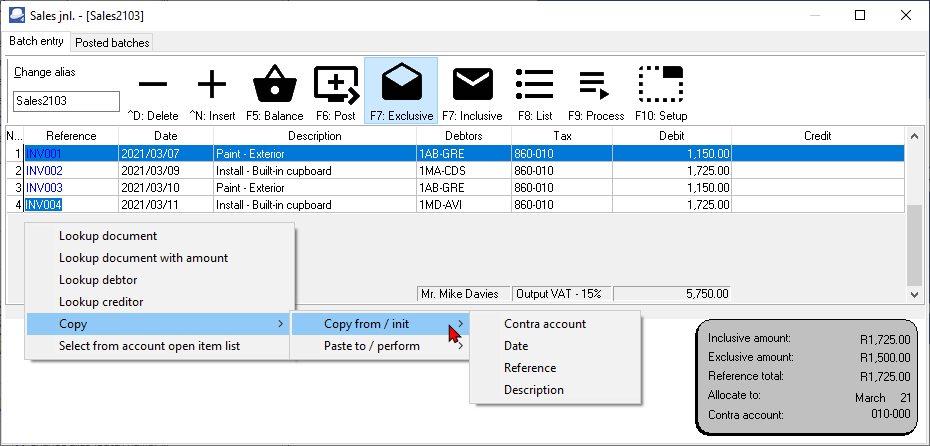Choose Select from account open item list

(x=160, y=346)
